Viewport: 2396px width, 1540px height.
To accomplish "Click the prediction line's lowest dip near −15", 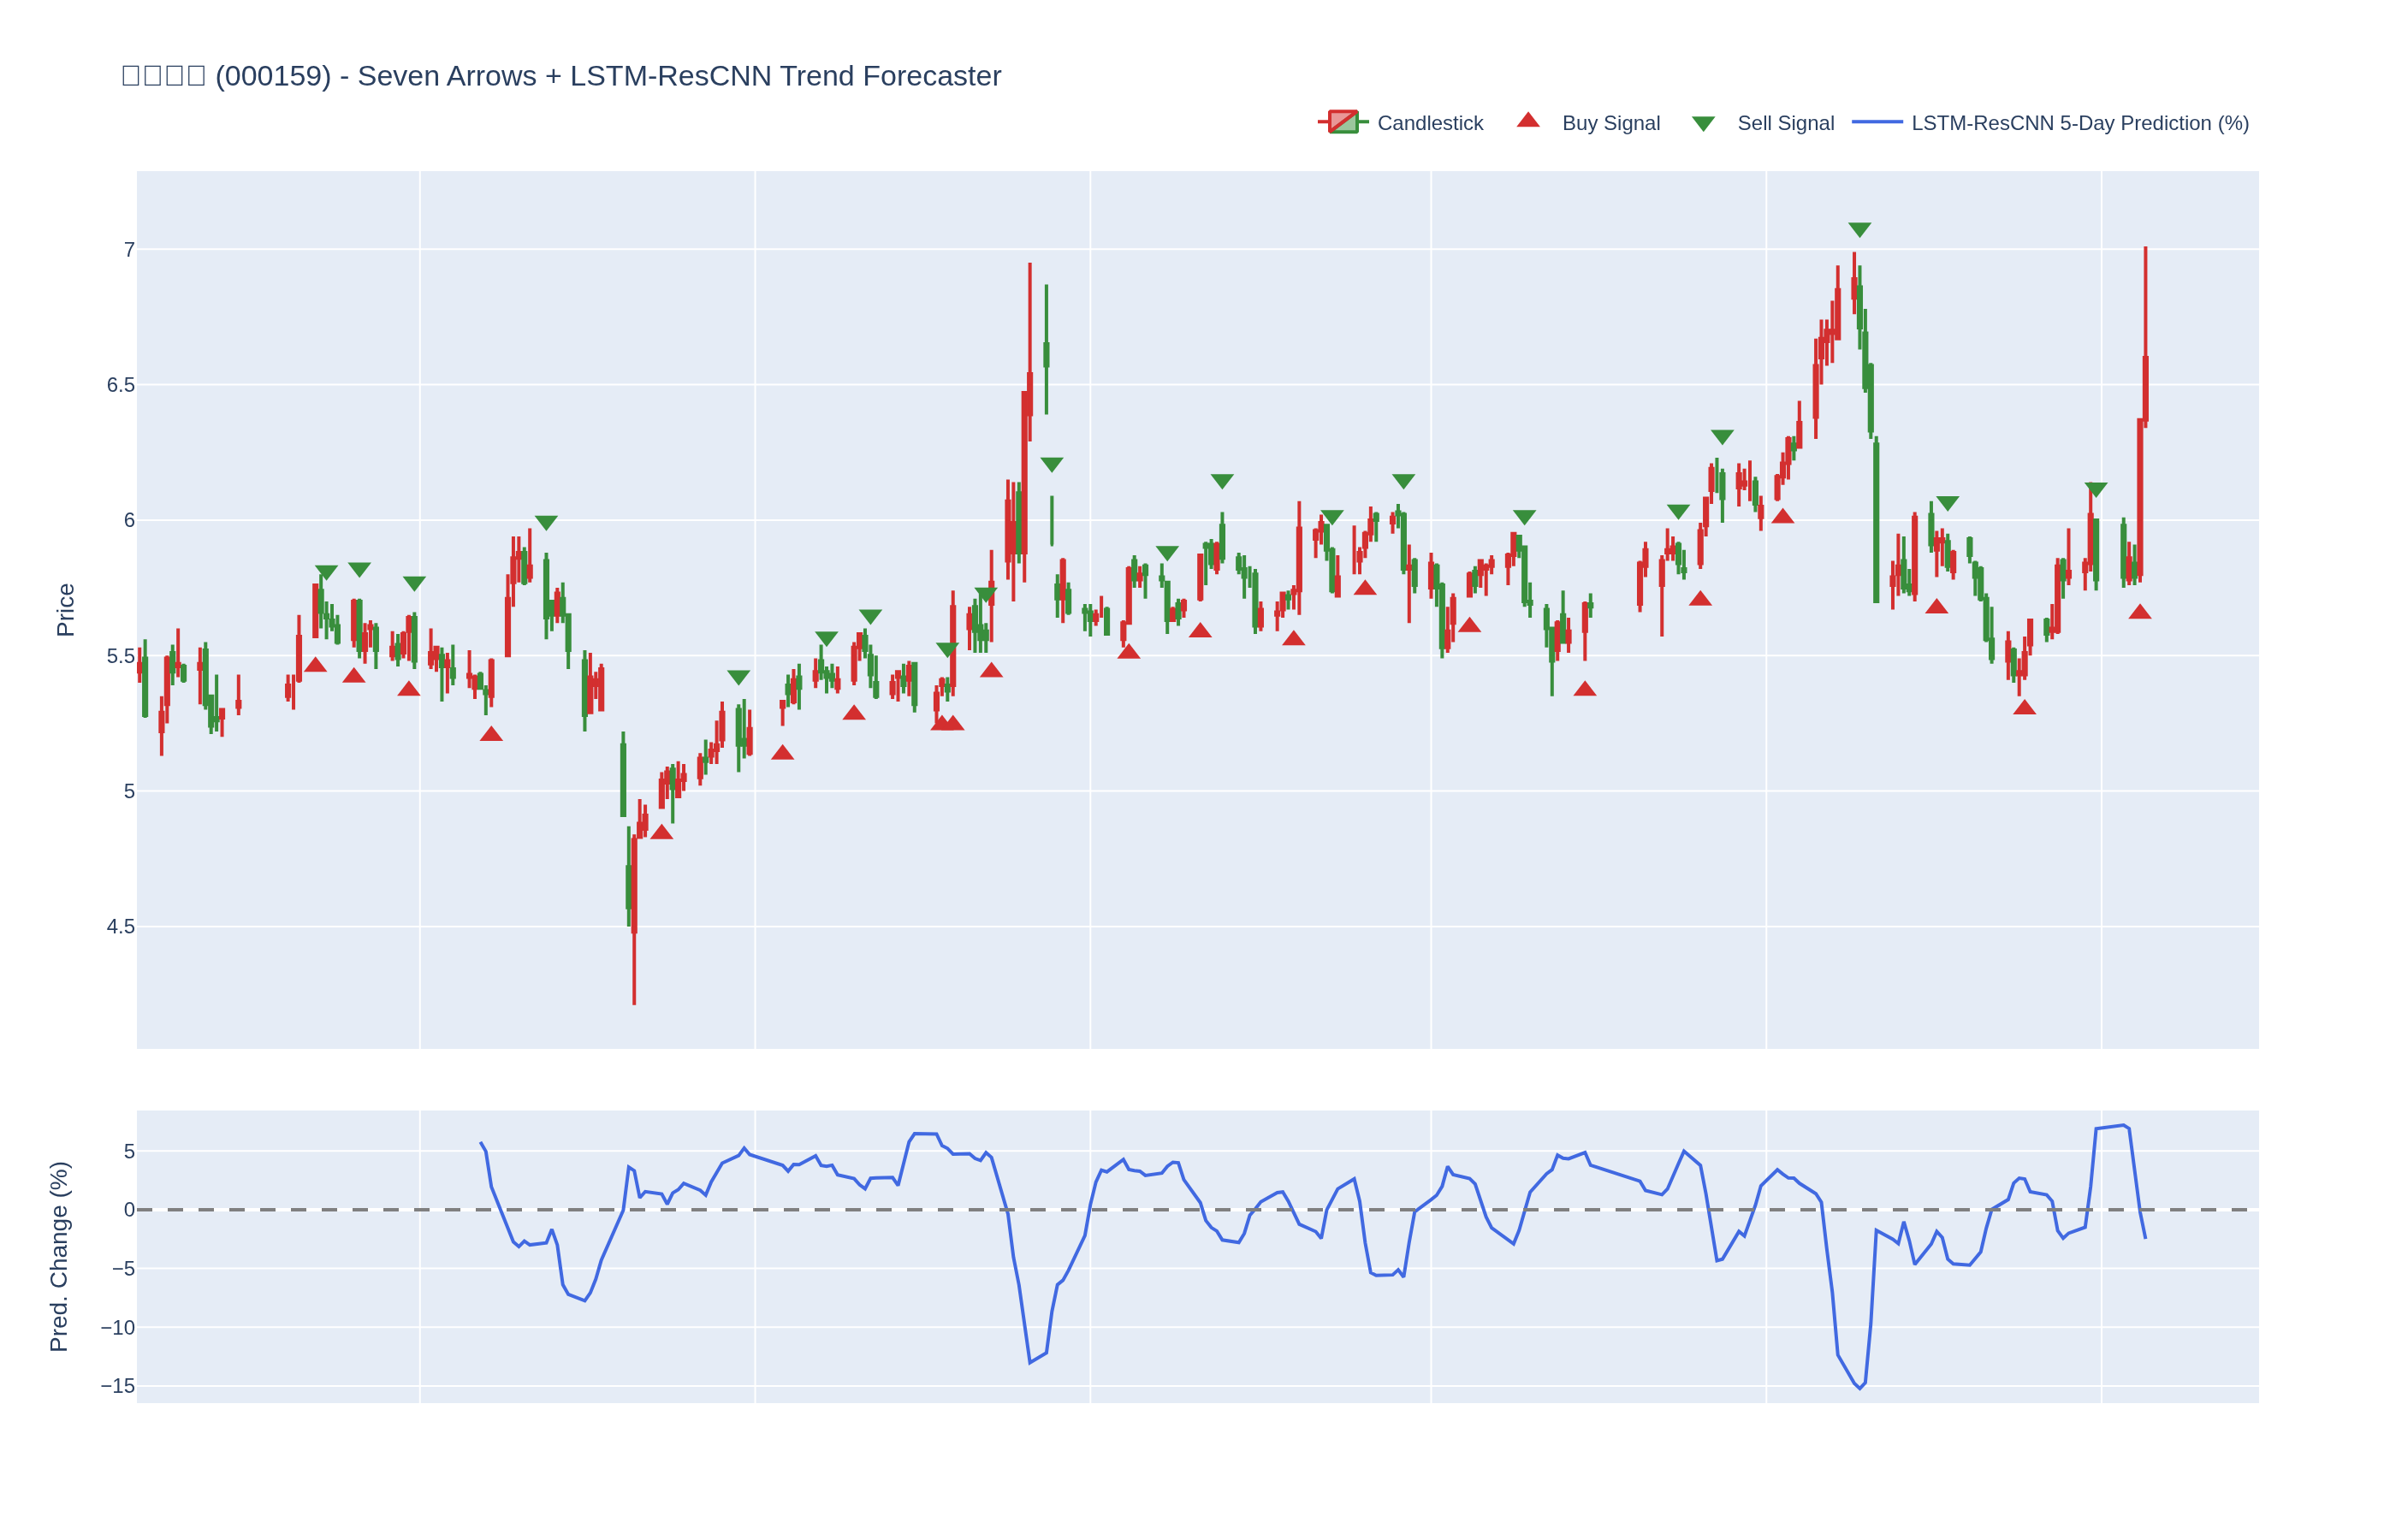I will (1861, 1388).
